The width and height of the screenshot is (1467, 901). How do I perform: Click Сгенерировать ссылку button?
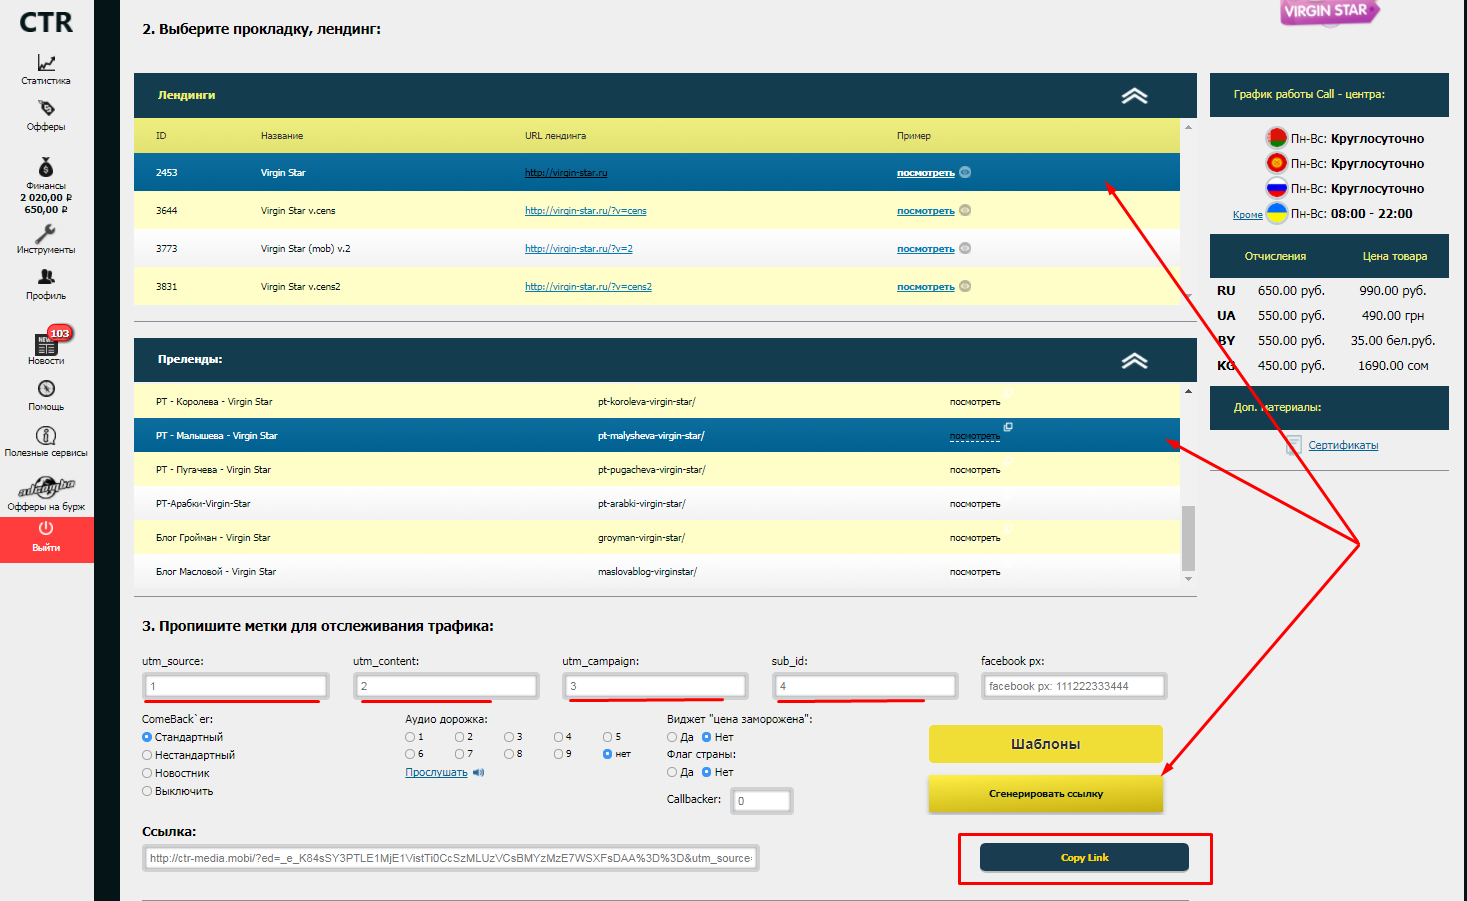1046,794
